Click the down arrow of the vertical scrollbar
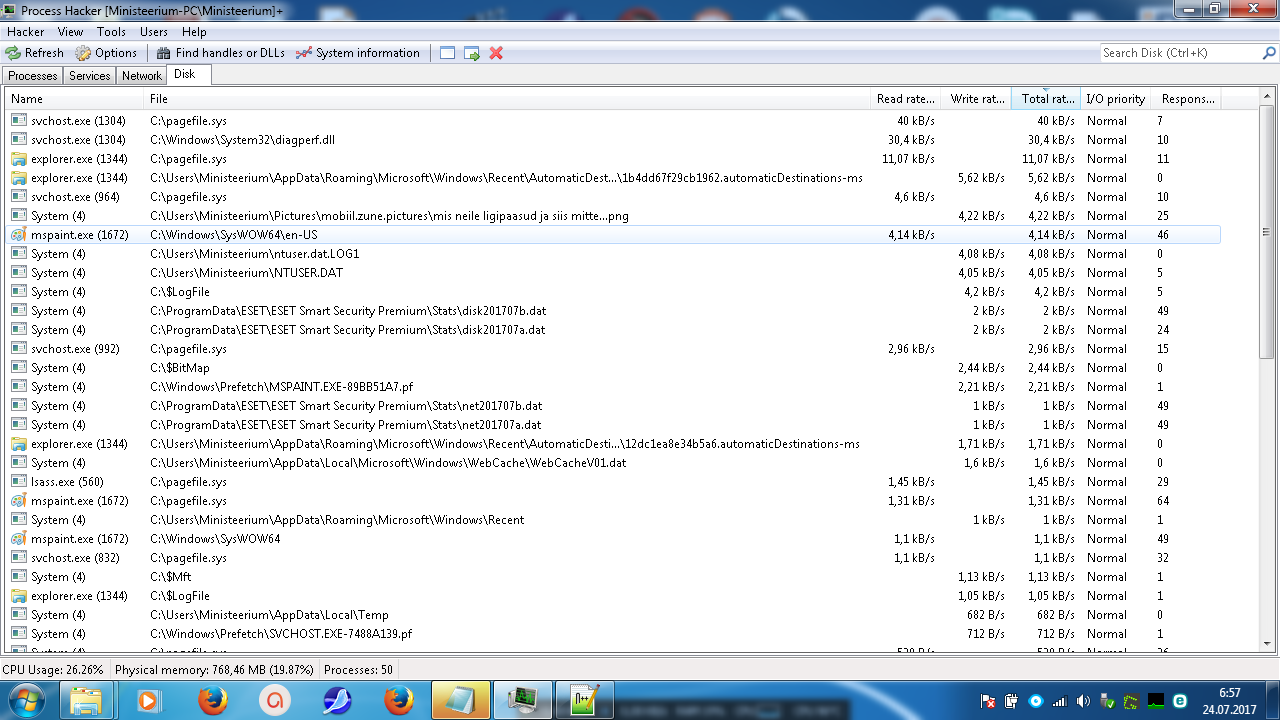 pyautogui.click(x=1266, y=643)
